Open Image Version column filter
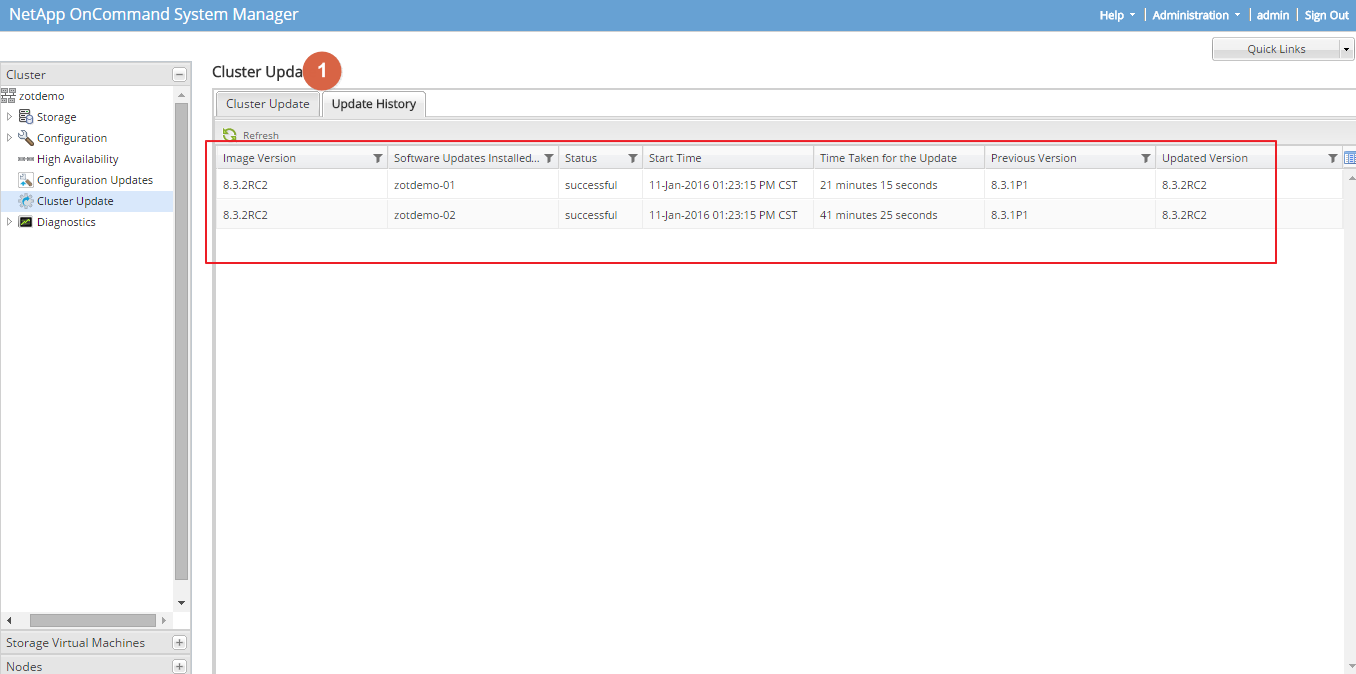The height and width of the screenshot is (674, 1356). [x=377, y=158]
